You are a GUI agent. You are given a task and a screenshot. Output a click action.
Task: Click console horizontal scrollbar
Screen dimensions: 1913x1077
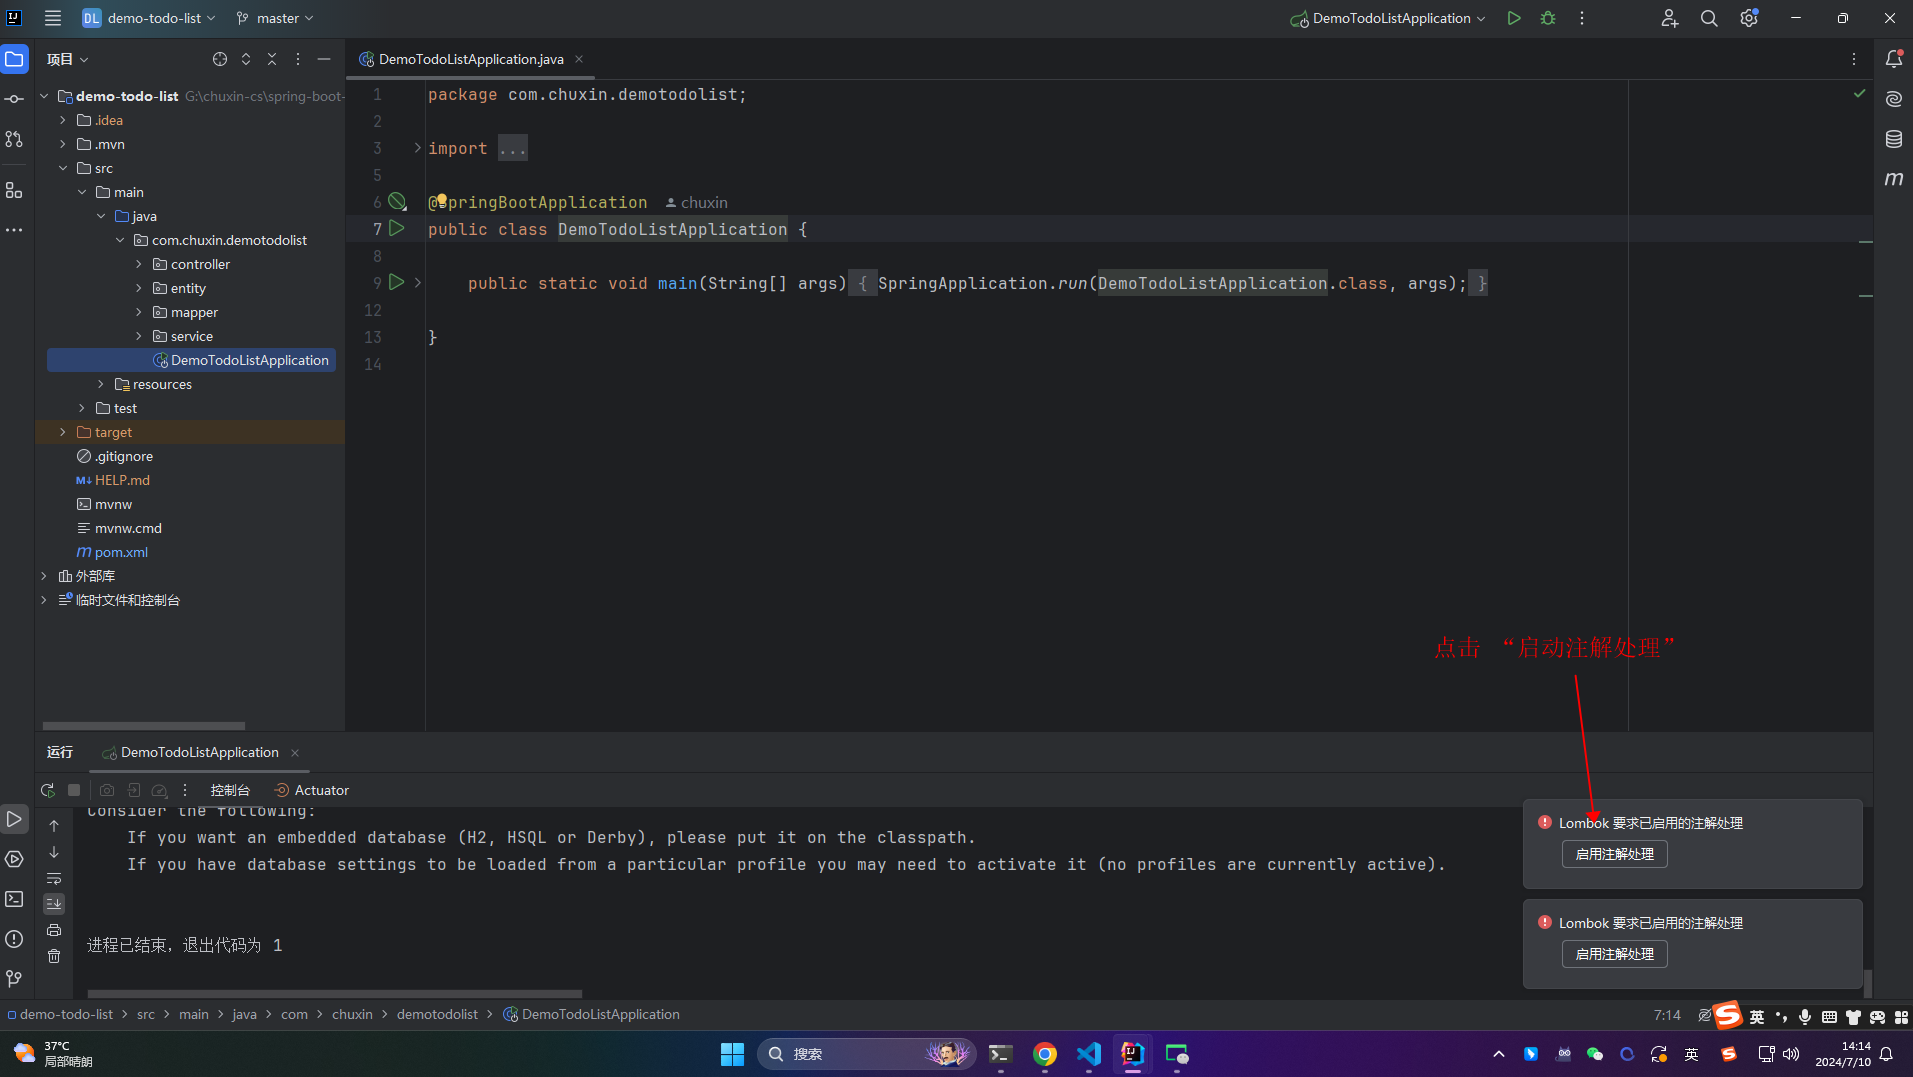(335, 994)
